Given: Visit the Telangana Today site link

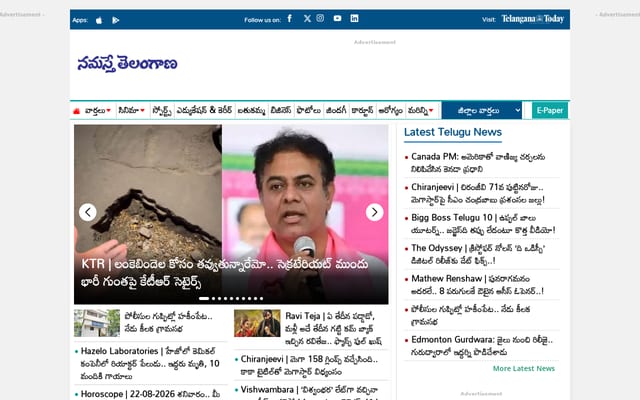Looking at the screenshot, I should pyautogui.click(x=533, y=19).
